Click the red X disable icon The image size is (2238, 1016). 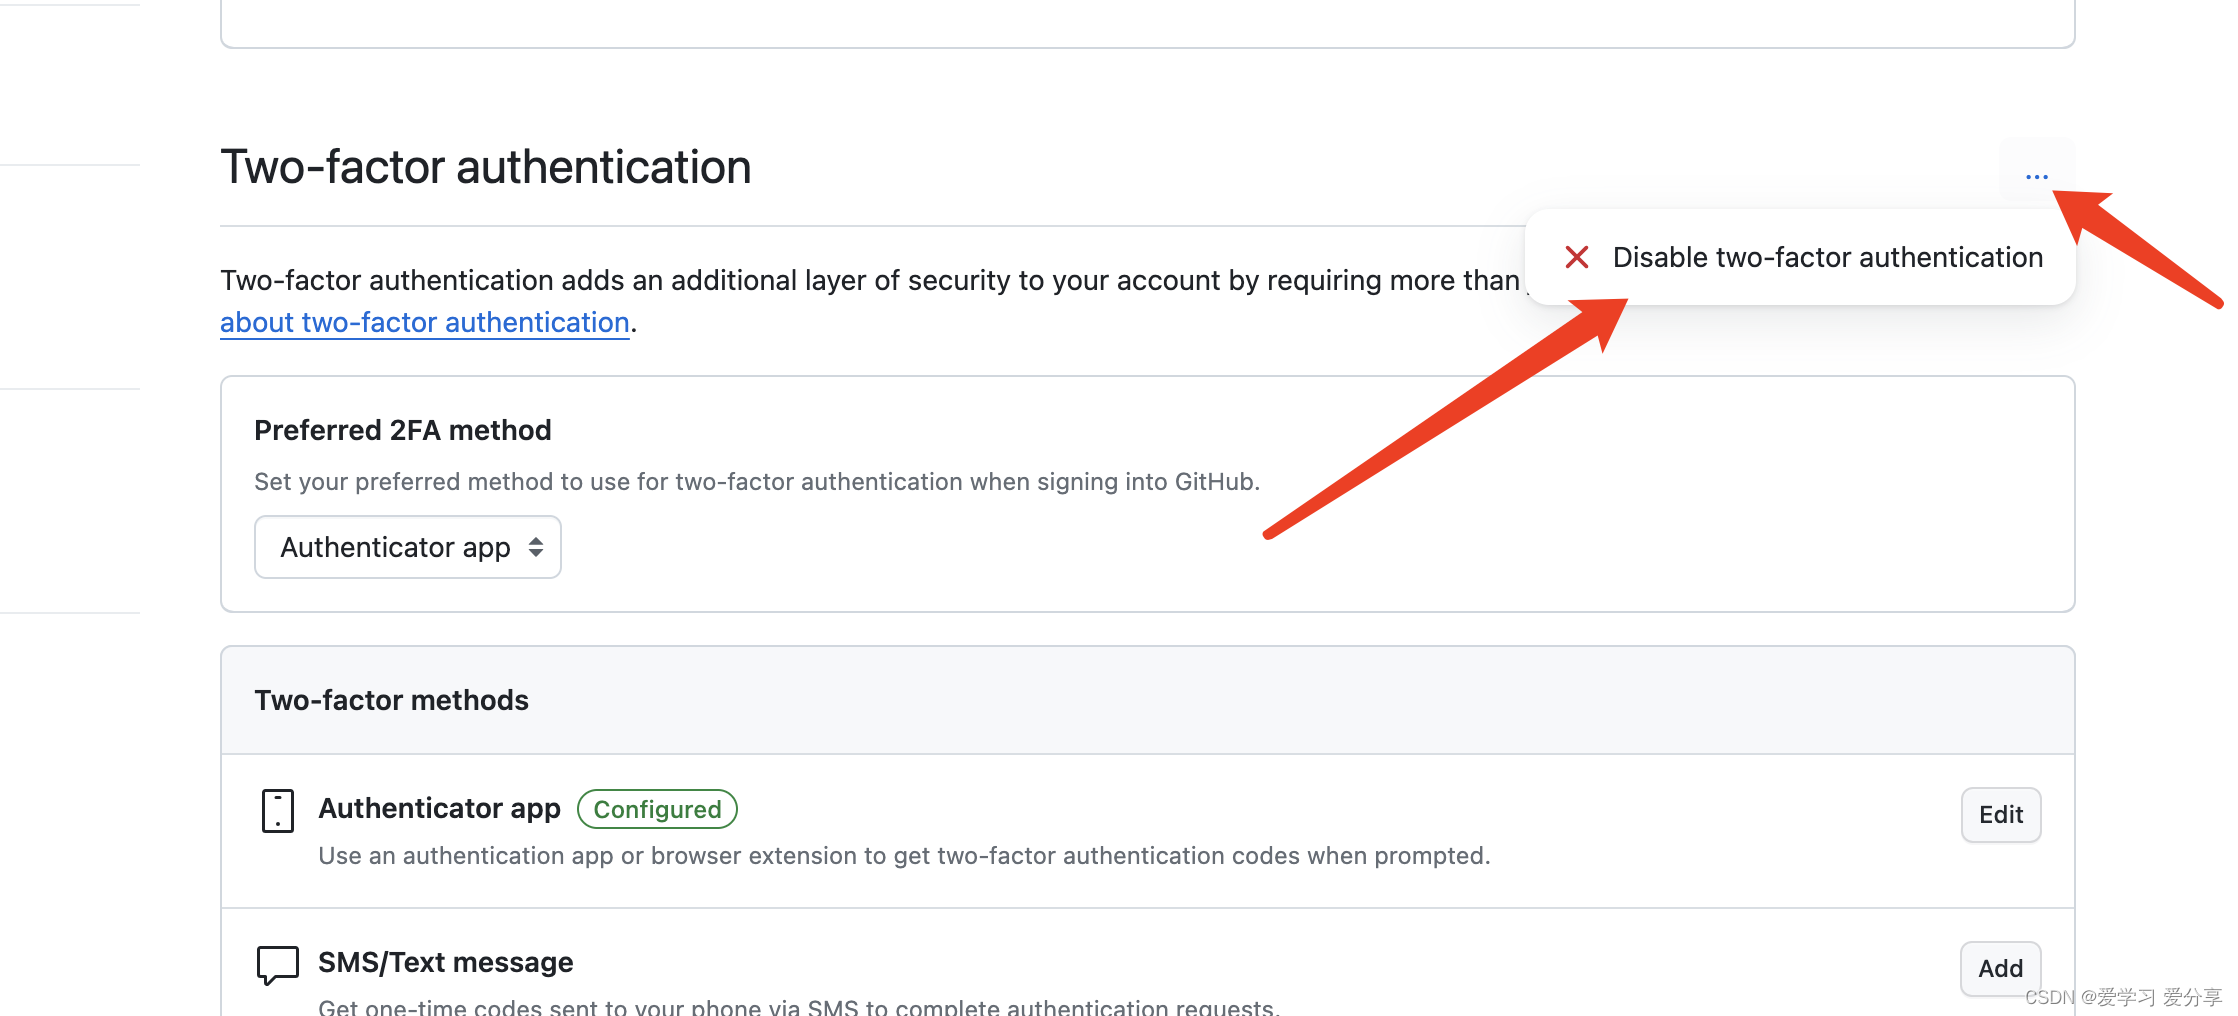tap(1577, 257)
